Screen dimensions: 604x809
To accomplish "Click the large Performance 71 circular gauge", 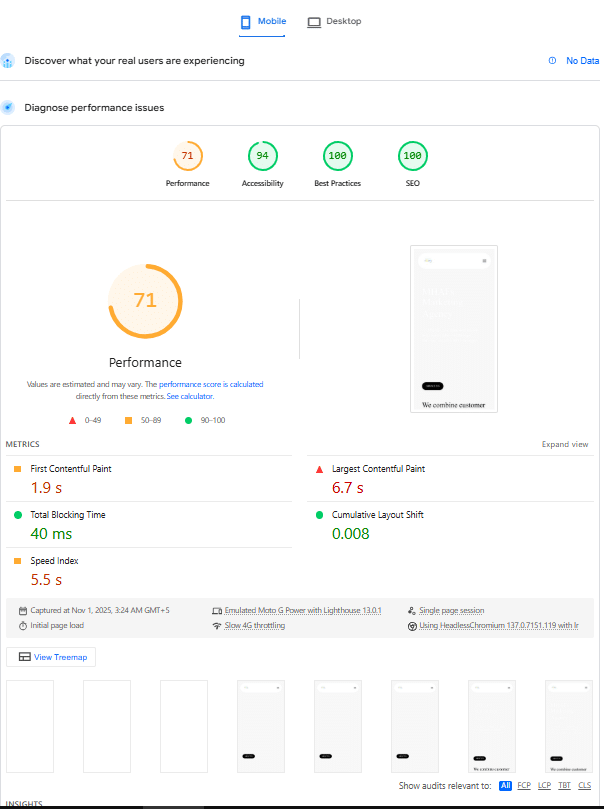I will [145, 301].
